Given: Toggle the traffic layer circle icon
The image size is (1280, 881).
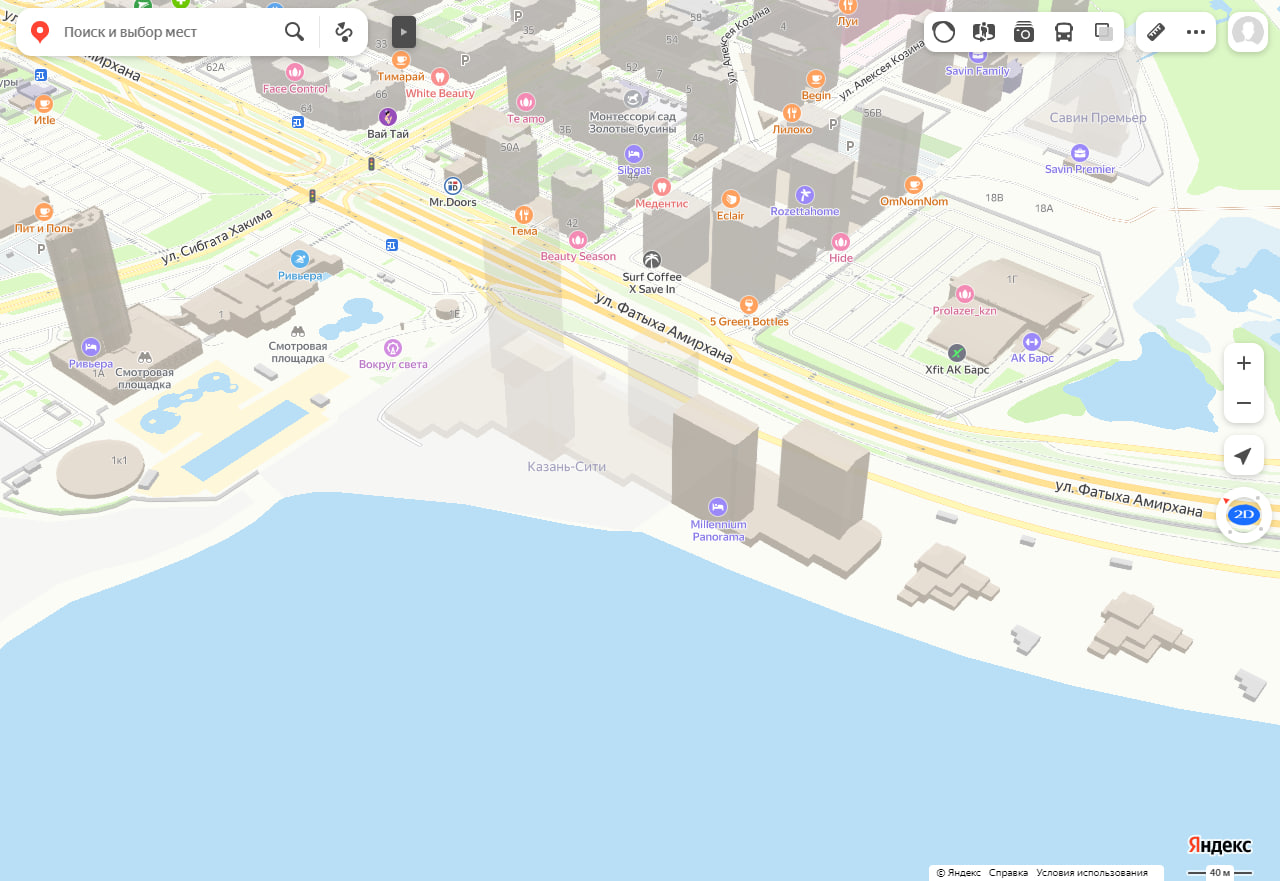Looking at the screenshot, I should [x=944, y=32].
